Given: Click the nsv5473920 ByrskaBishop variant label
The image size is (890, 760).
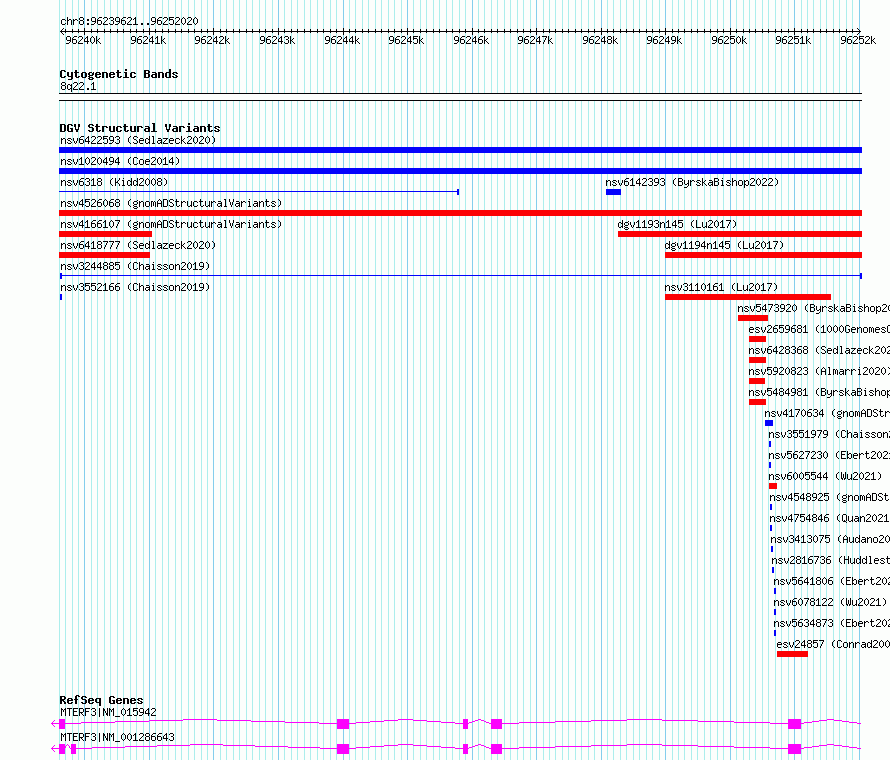Looking at the screenshot, I should click(x=813, y=308).
